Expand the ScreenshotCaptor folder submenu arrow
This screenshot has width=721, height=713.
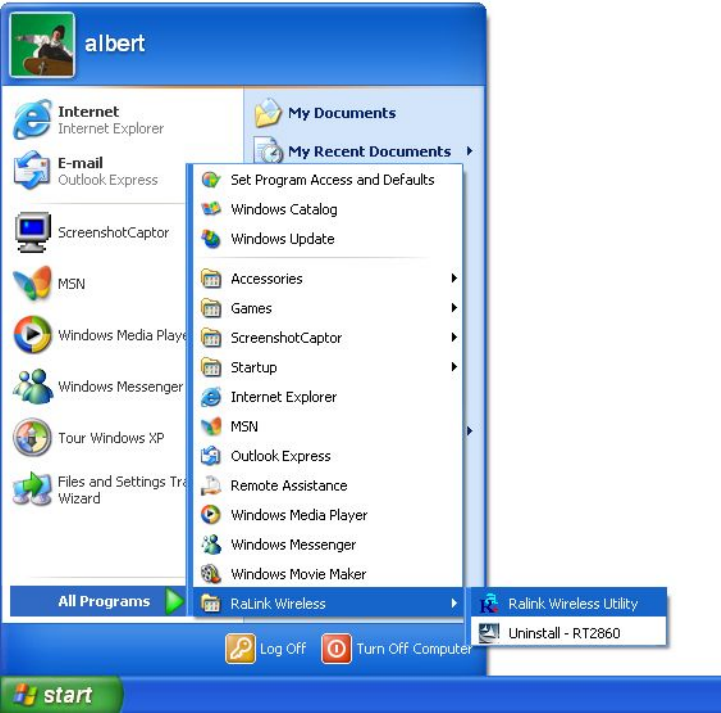[x=454, y=337]
